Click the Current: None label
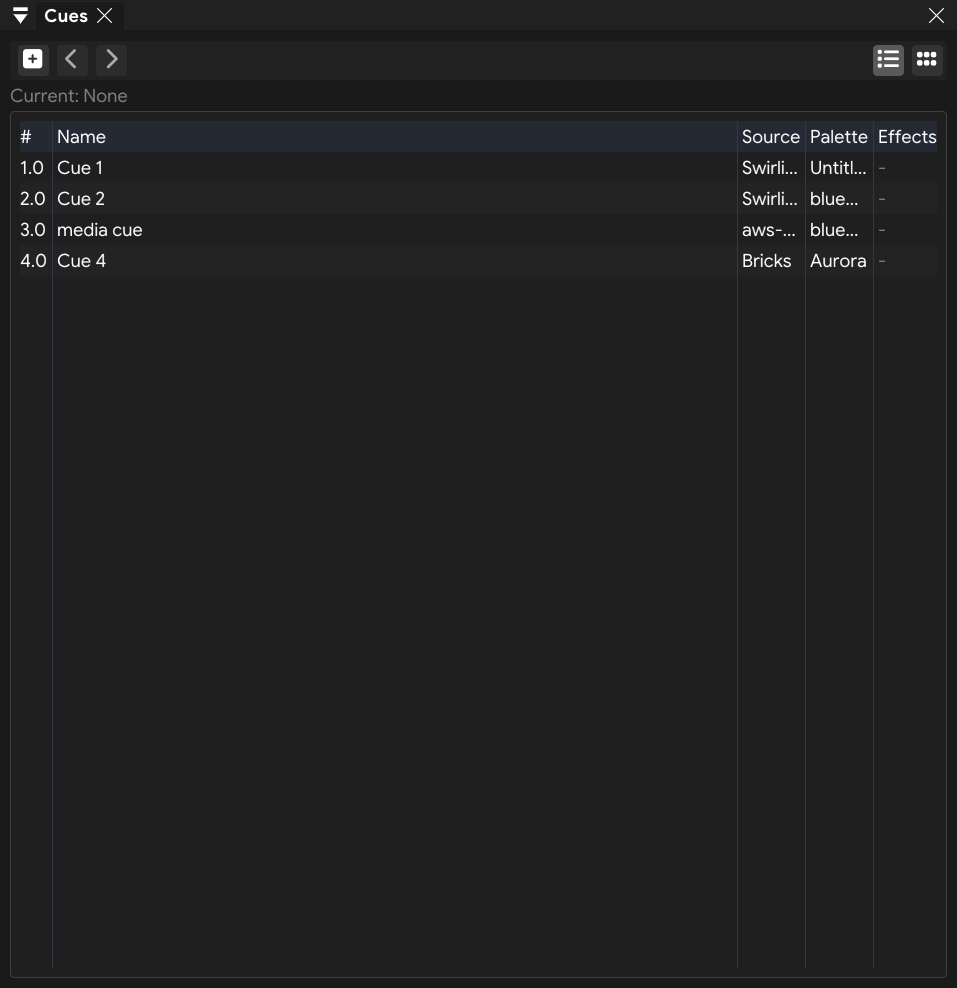This screenshot has height=988, width=957. (x=69, y=96)
